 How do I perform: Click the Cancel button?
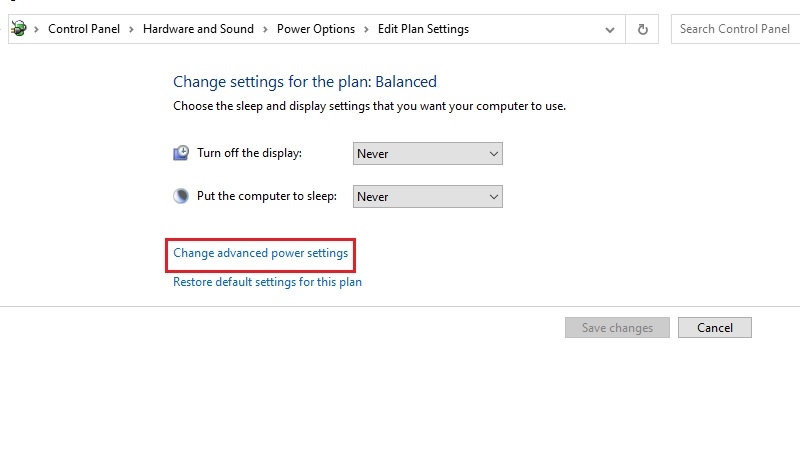click(x=715, y=328)
